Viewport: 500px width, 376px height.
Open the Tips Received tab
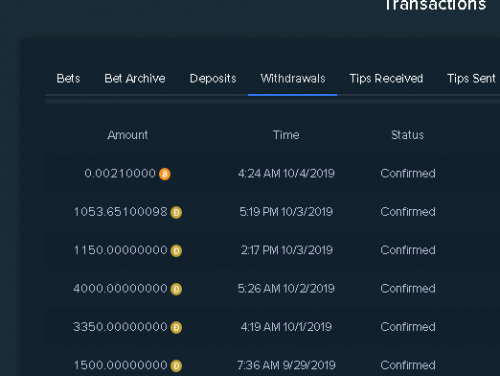[386, 79]
